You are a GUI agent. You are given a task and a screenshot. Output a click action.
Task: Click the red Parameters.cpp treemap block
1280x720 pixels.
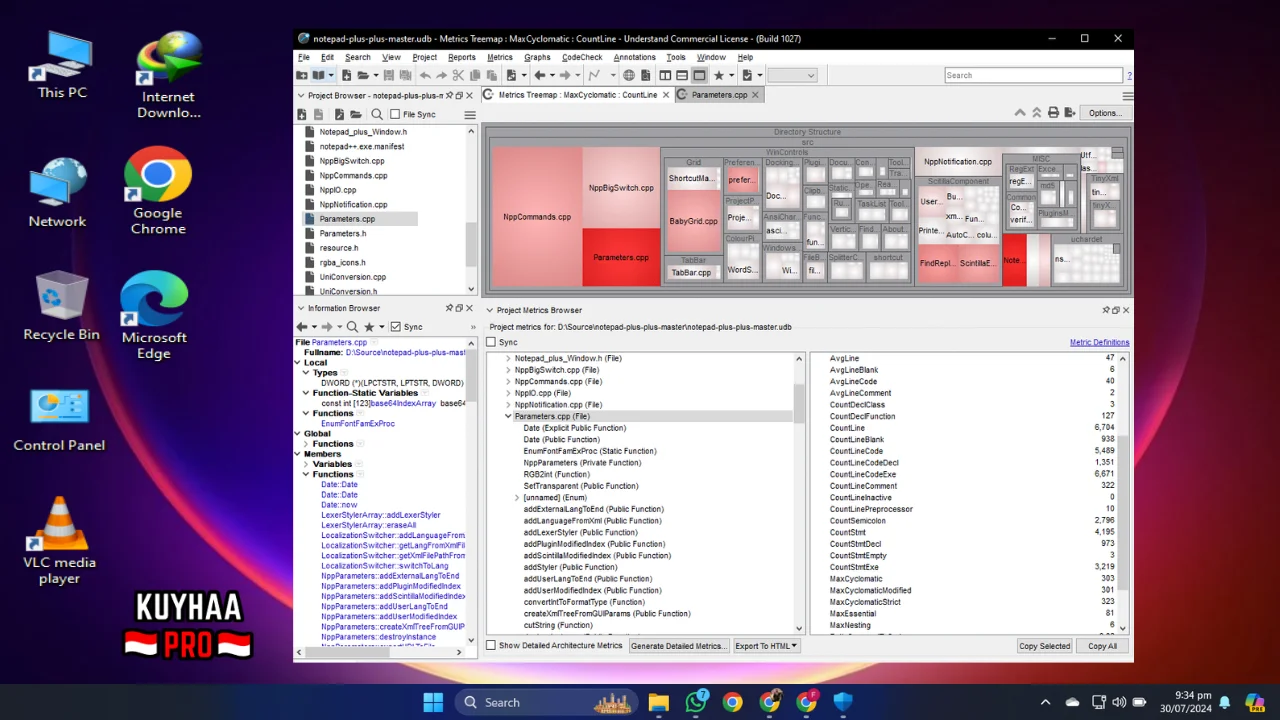621,257
